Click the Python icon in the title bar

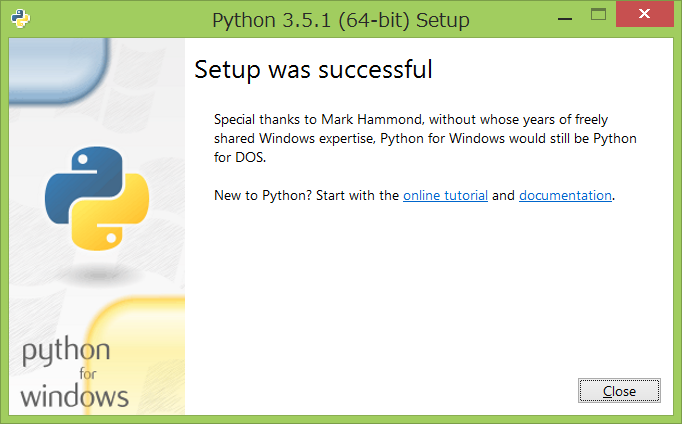20,19
